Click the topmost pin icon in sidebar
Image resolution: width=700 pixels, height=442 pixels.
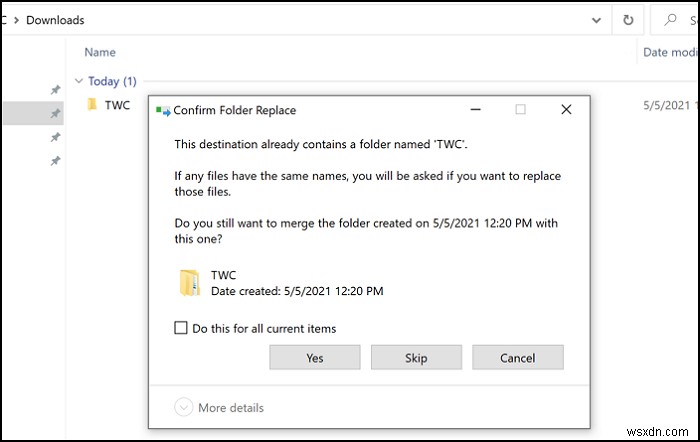click(56, 90)
